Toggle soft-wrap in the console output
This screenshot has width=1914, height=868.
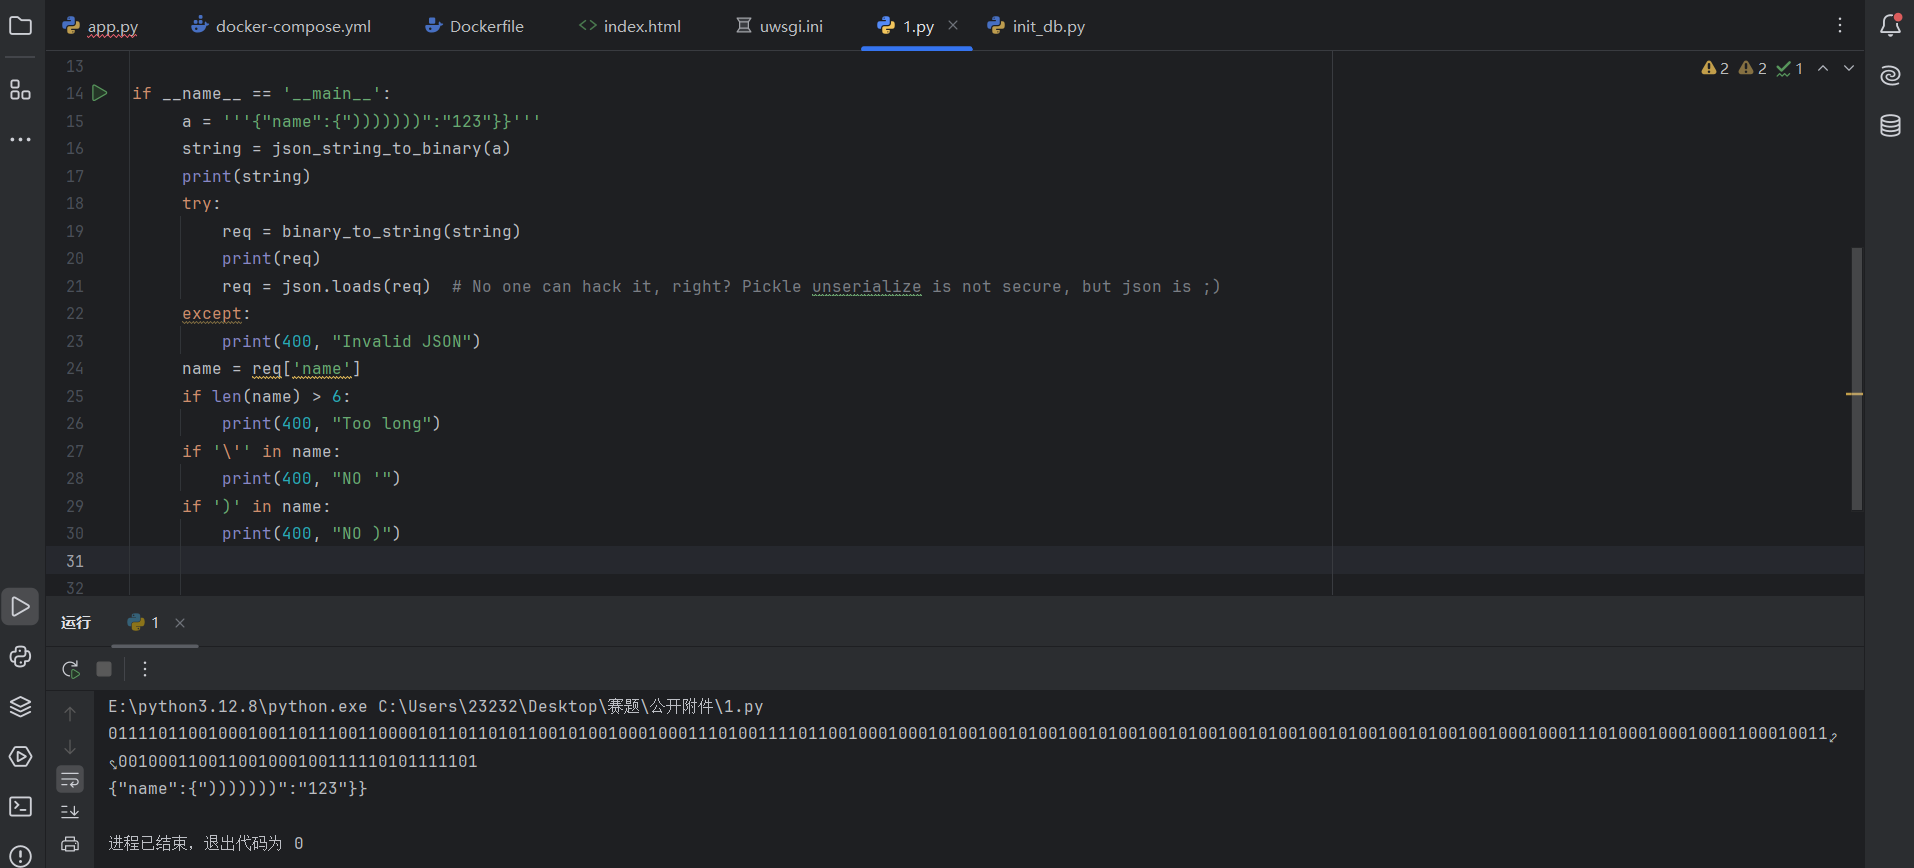coord(70,779)
